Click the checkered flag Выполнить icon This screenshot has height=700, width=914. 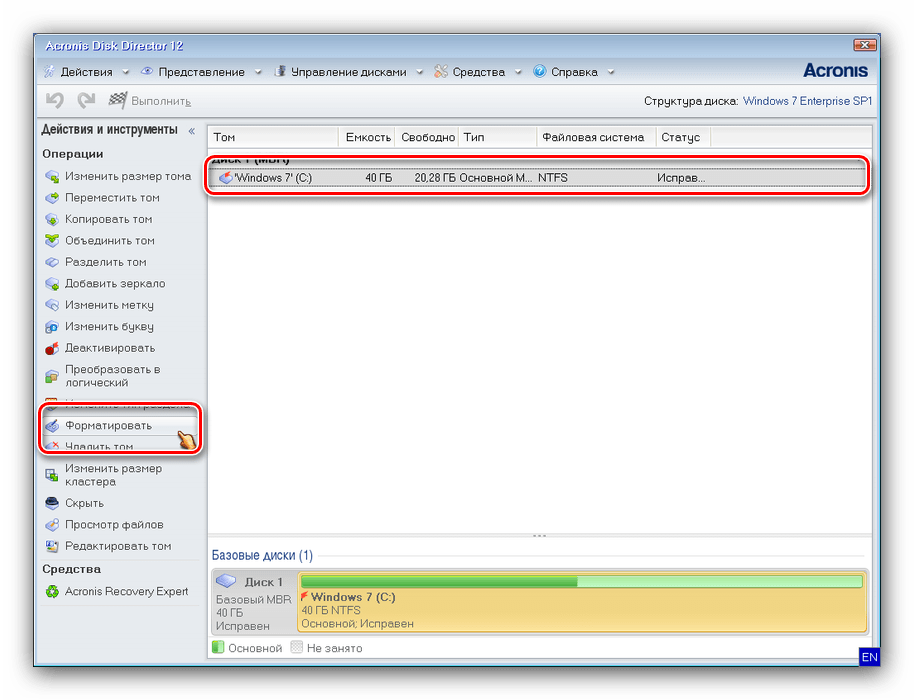(118, 100)
